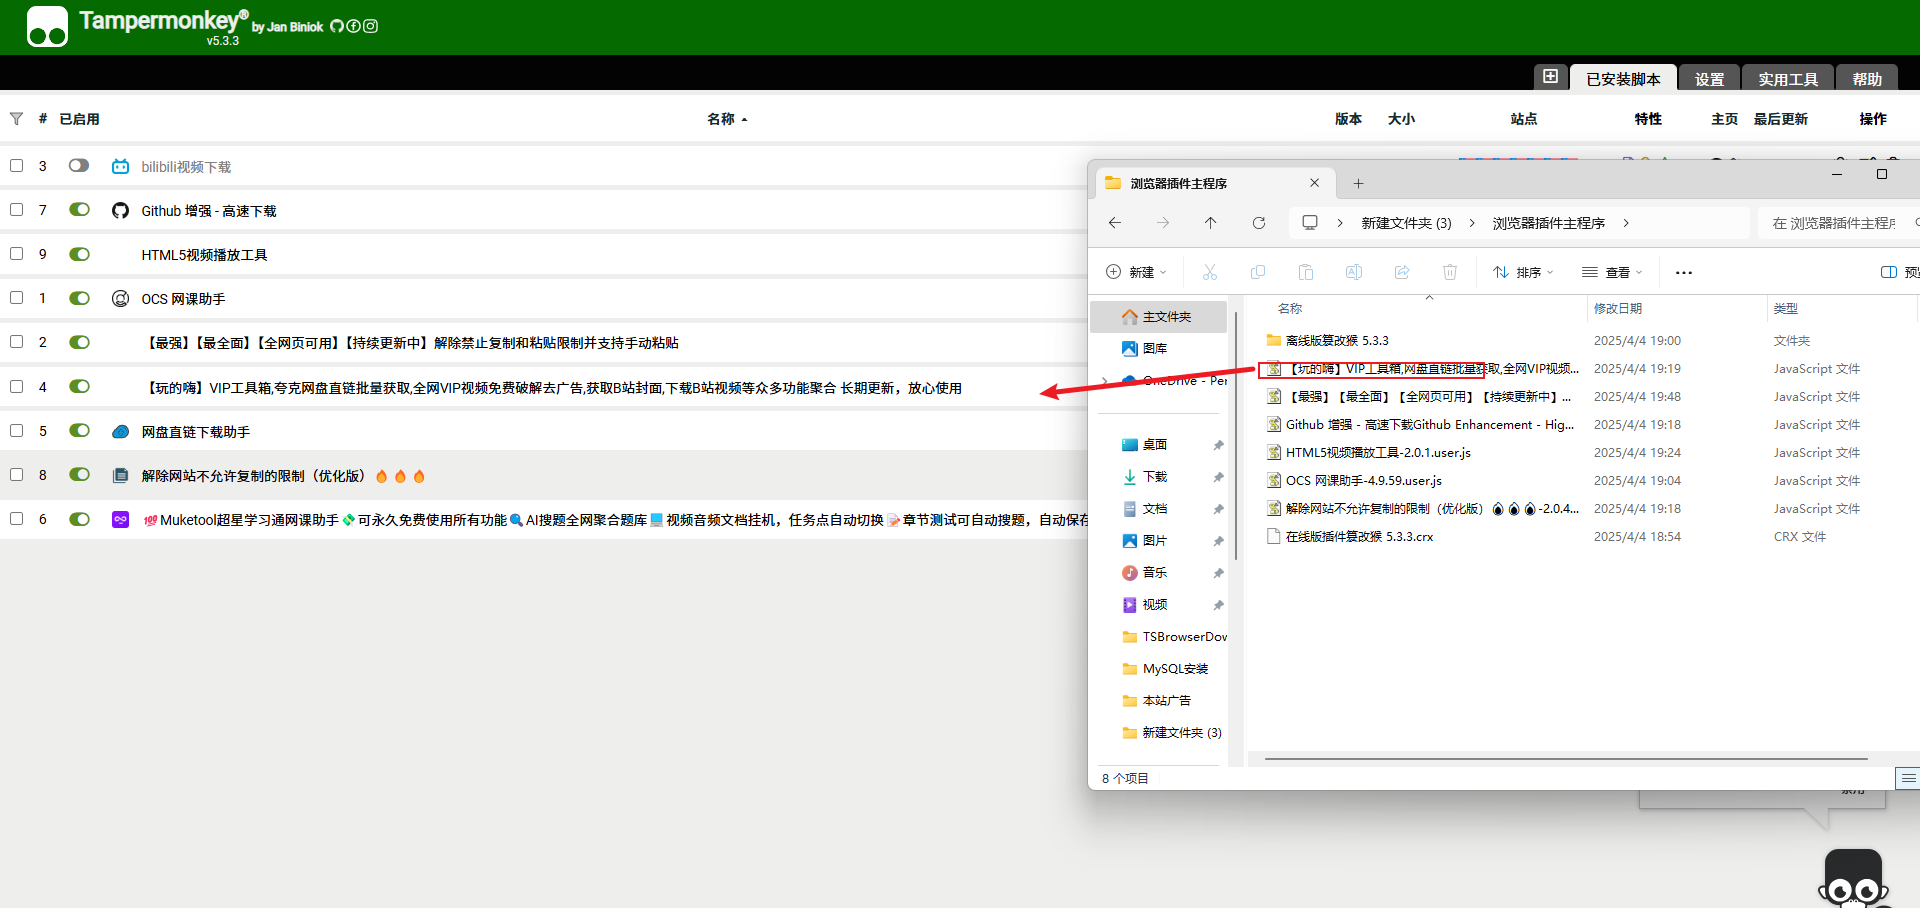Open a new explorer tab
Screen dimensions: 1920x908
[x=1358, y=183]
